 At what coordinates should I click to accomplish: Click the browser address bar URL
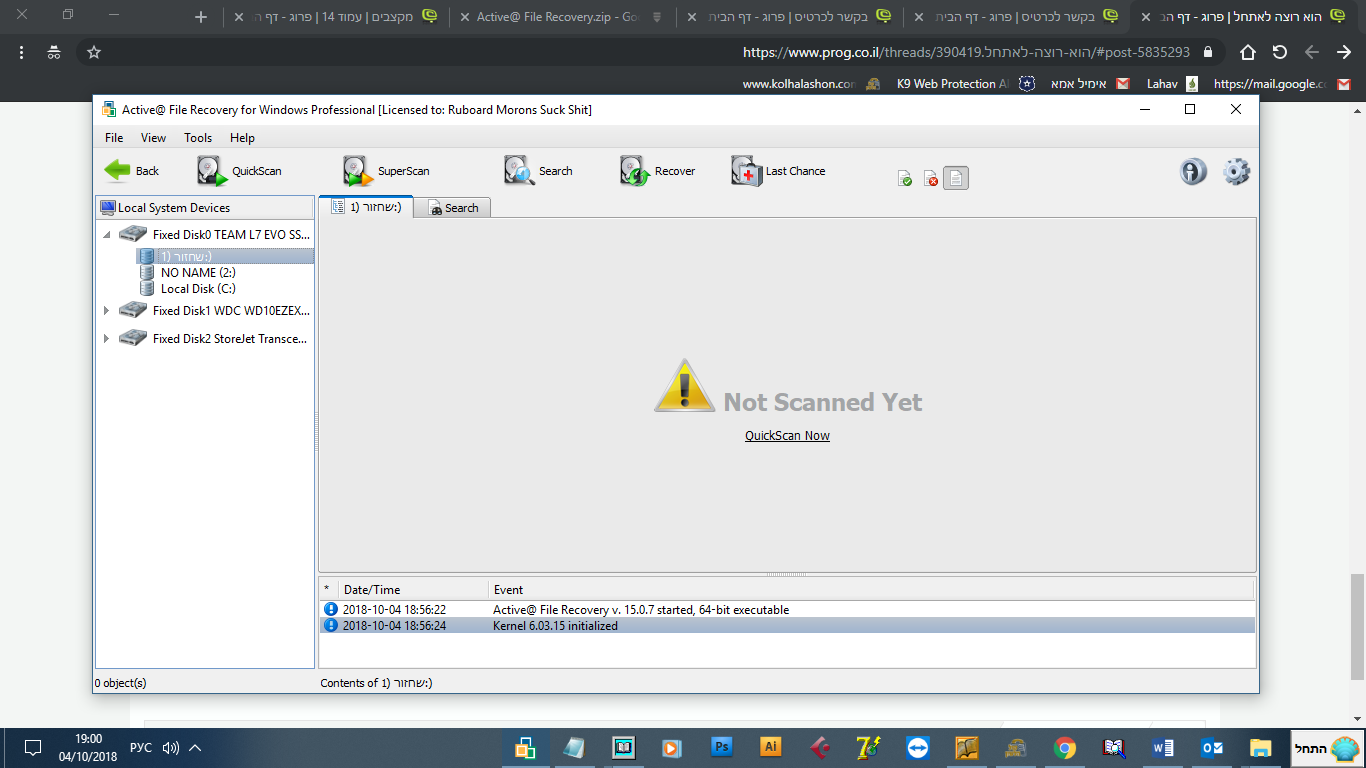[x=966, y=52]
